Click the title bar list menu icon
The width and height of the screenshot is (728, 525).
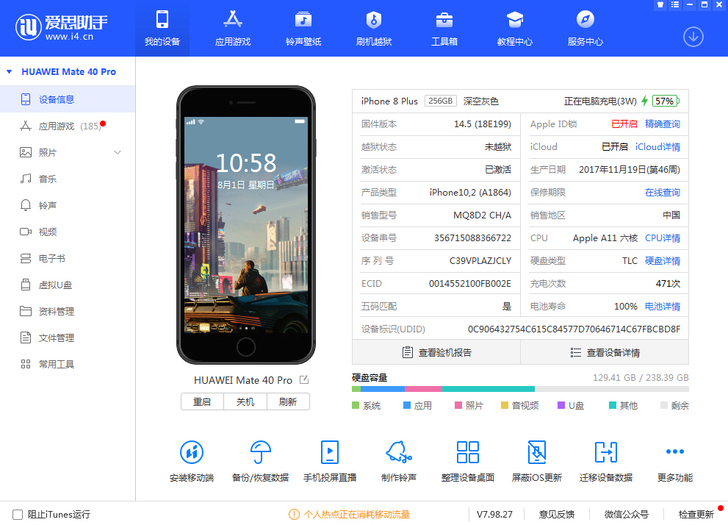675,5
